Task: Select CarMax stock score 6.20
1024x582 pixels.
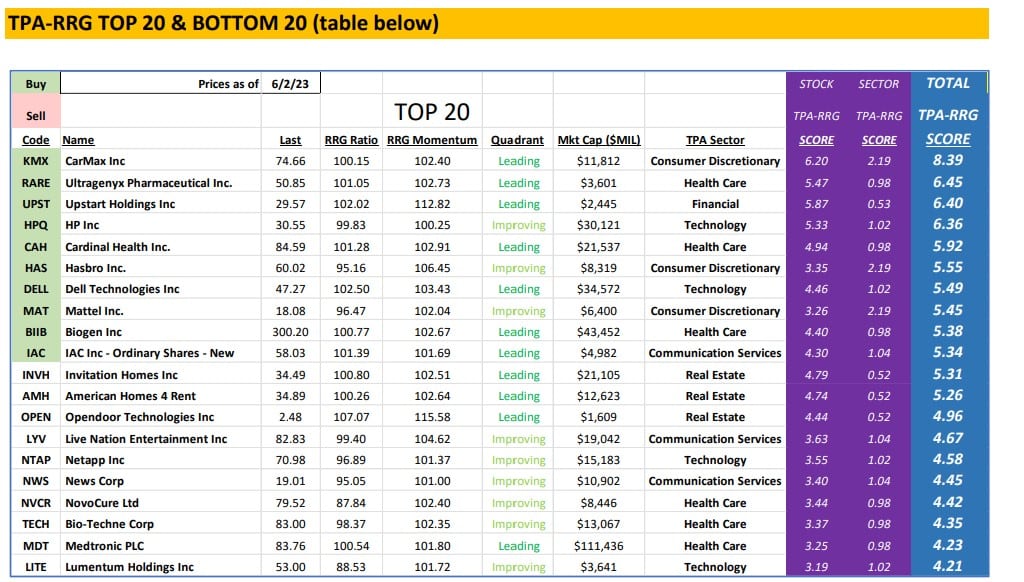Action: point(816,161)
